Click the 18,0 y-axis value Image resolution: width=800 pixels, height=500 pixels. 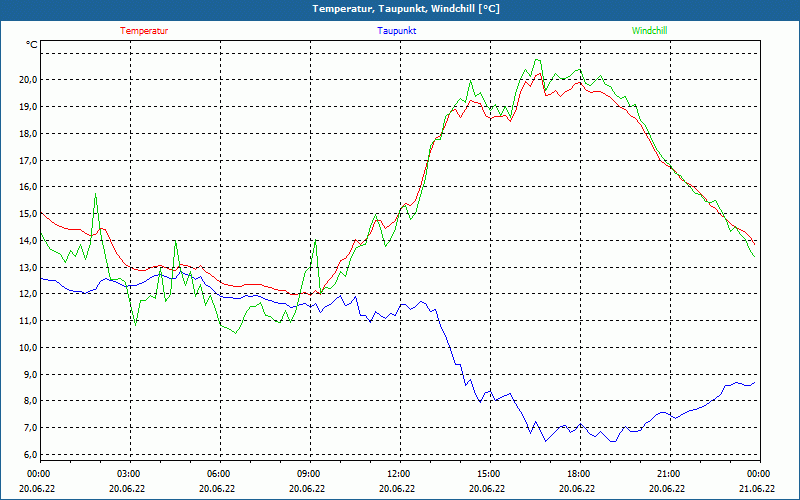(x=28, y=134)
